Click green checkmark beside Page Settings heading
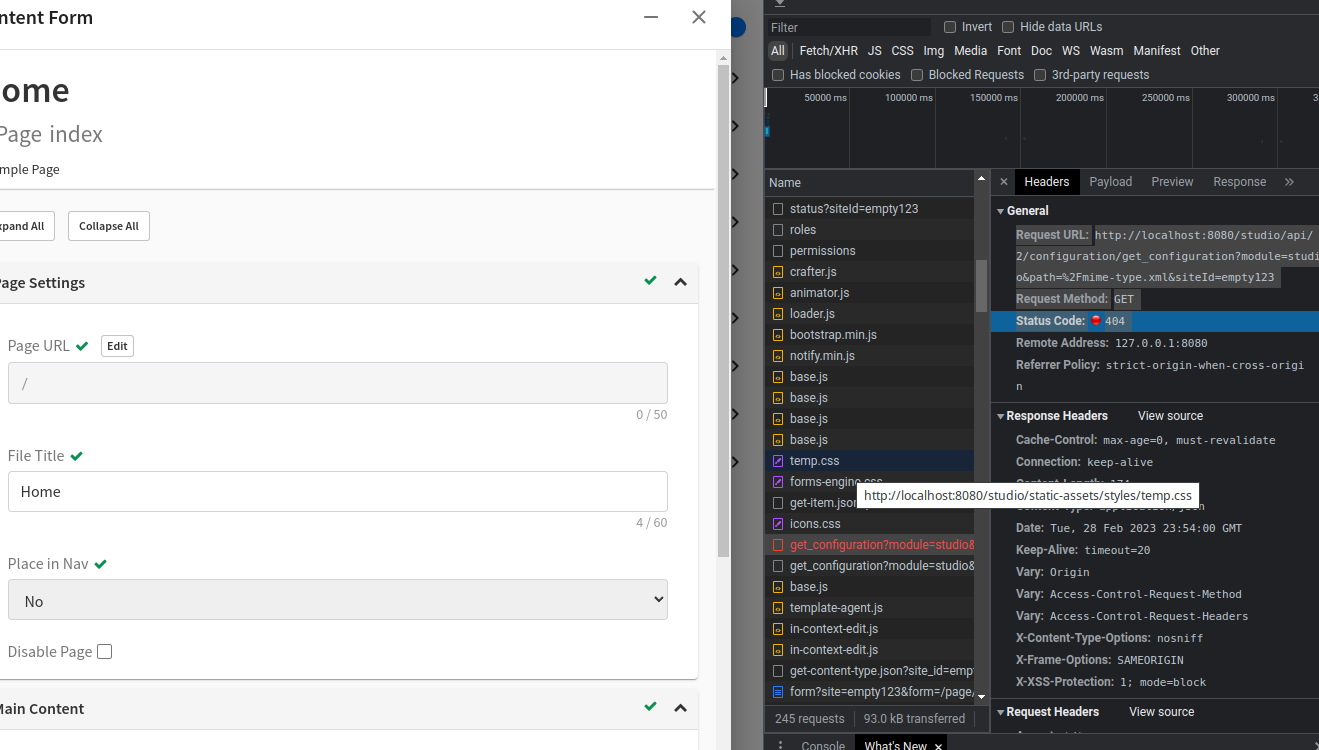This screenshot has height=750, width=1319. click(650, 281)
